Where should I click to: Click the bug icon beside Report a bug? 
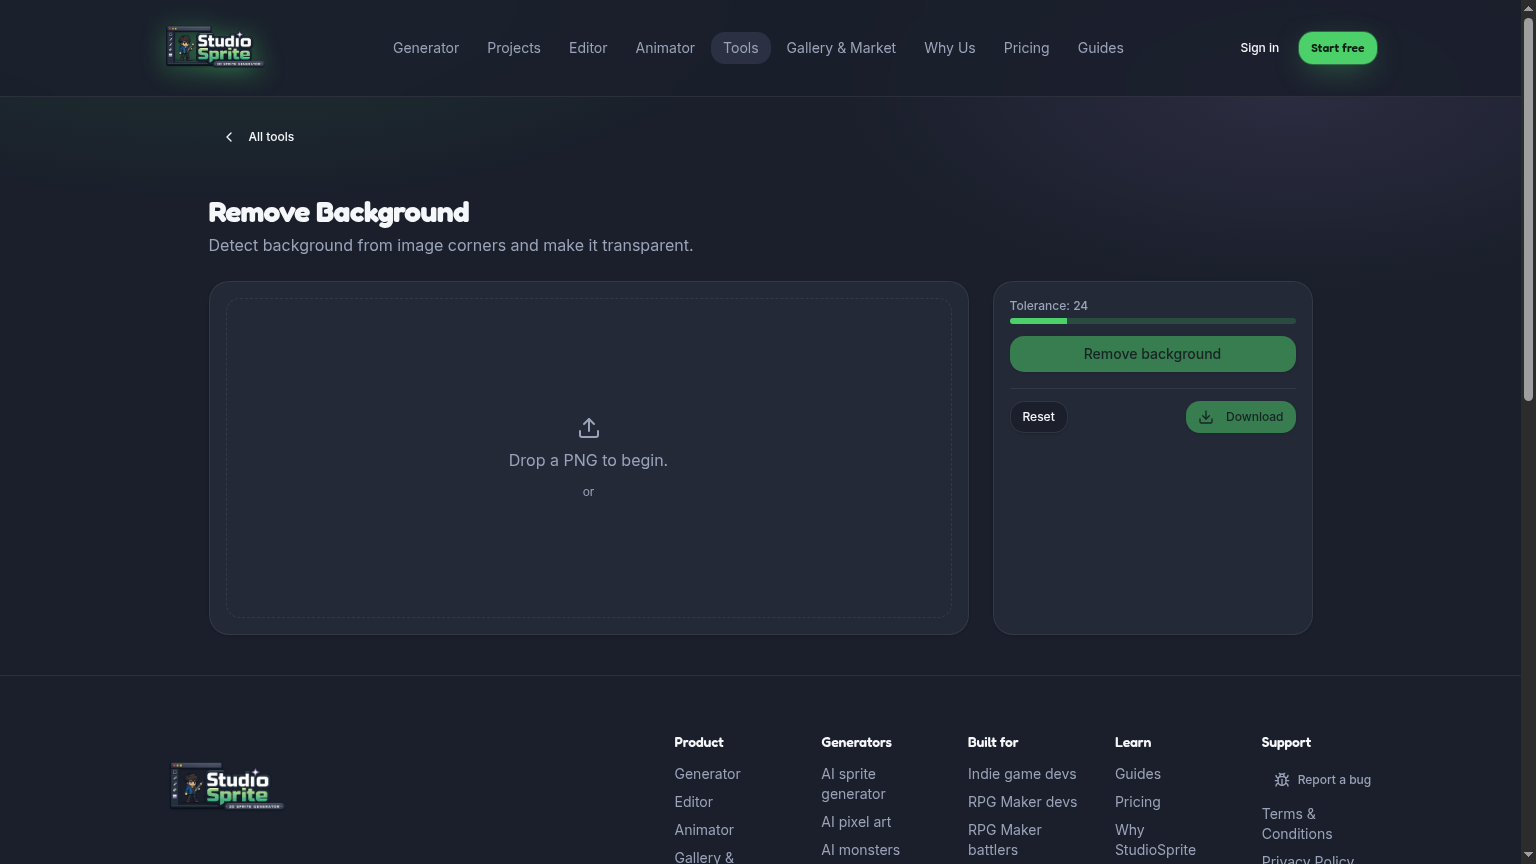click(x=1282, y=780)
